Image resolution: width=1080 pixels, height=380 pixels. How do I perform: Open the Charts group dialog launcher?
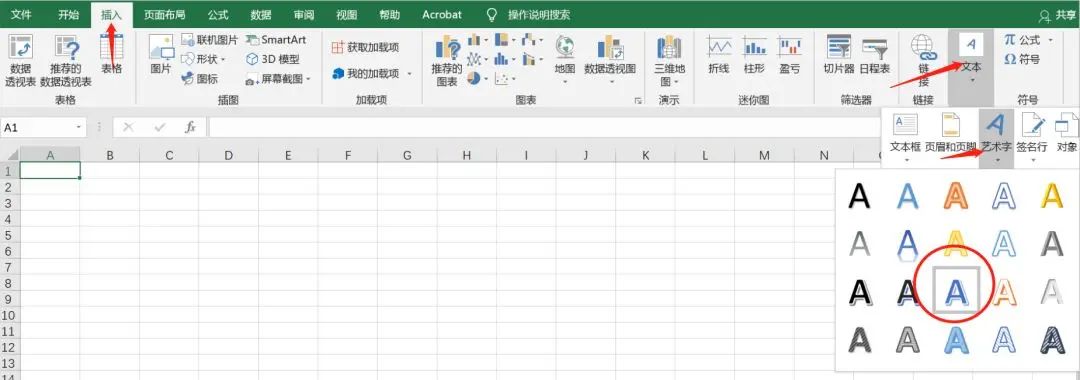tap(638, 101)
